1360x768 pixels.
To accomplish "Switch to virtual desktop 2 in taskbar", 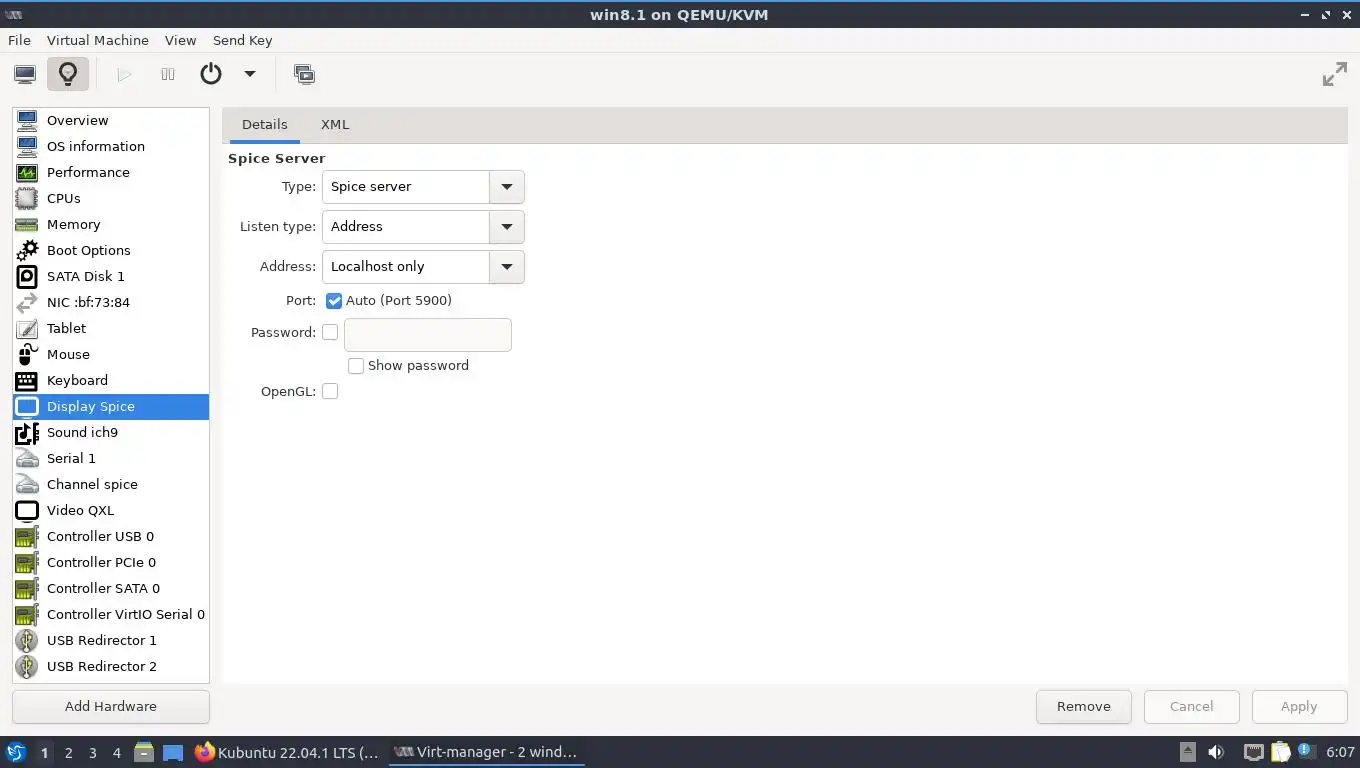I will pos(68,753).
